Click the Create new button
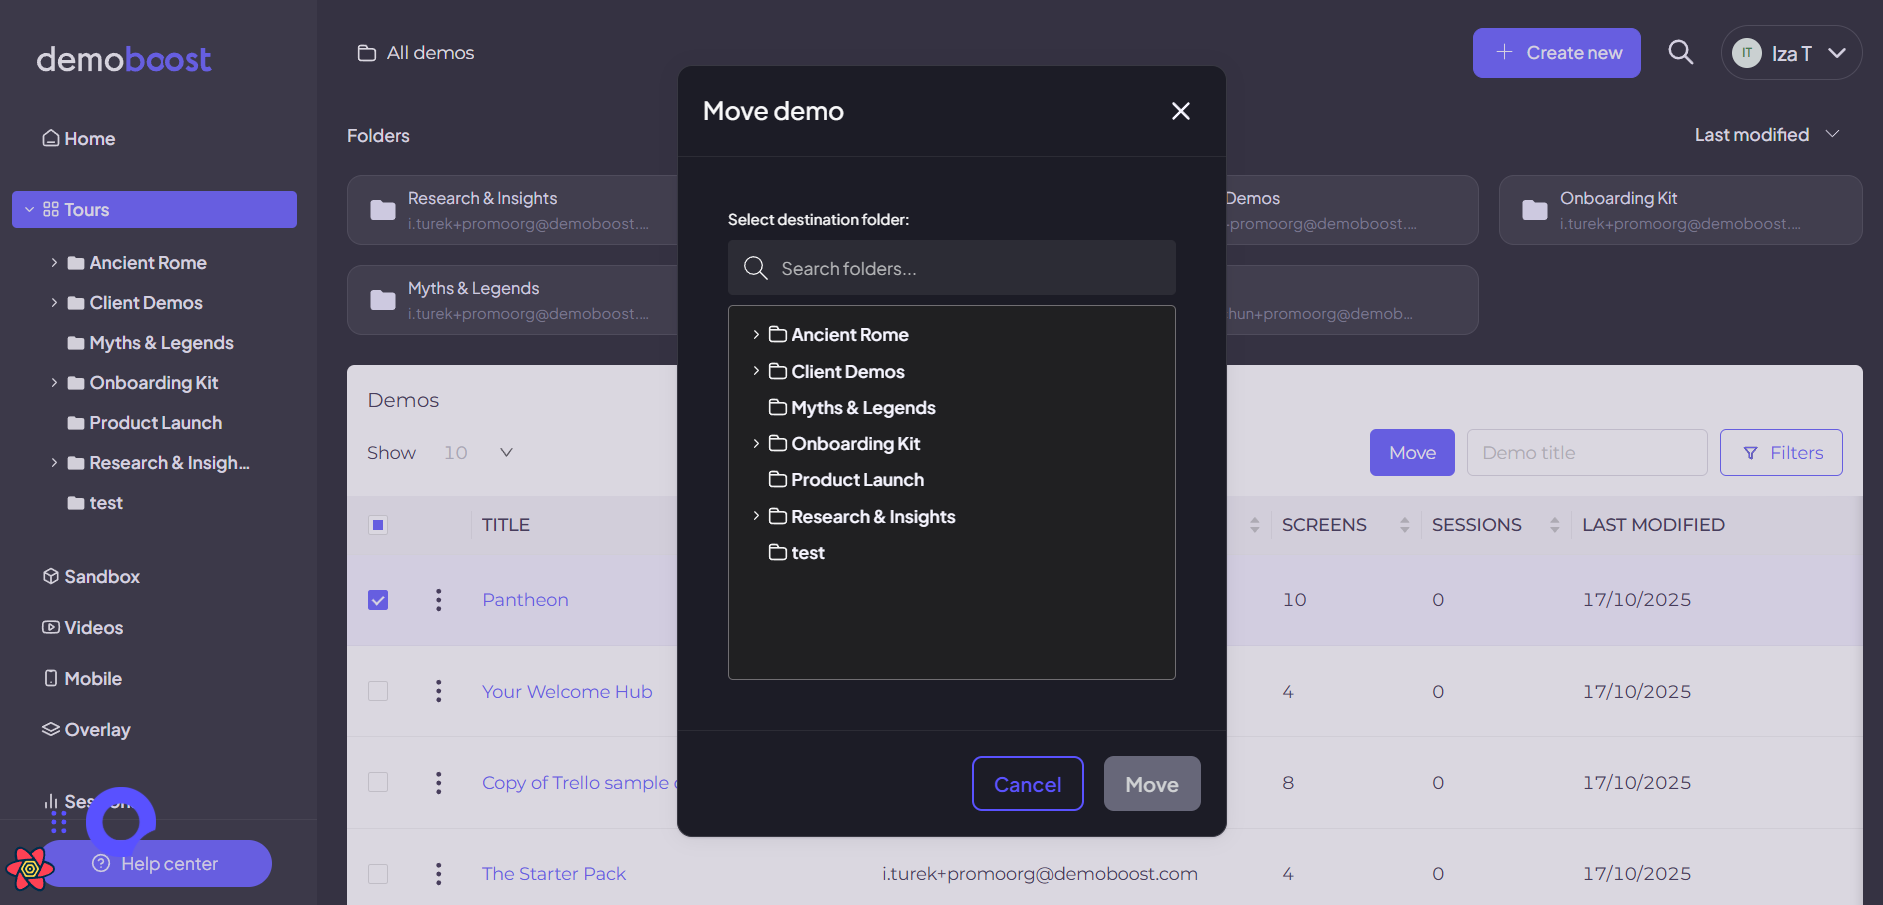Screen dimensions: 1883x905 click(x=1556, y=53)
